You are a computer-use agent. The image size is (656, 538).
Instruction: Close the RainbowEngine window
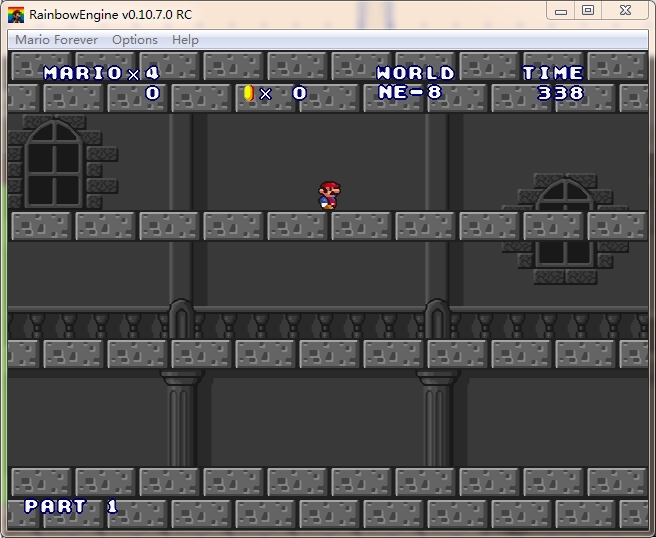(625, 11)
